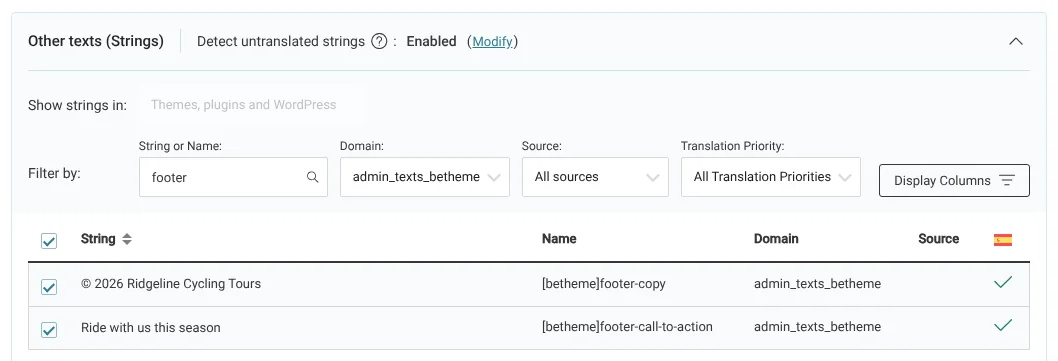
Task: Click the Spanish flag column icon
Action: (1003, 240)
